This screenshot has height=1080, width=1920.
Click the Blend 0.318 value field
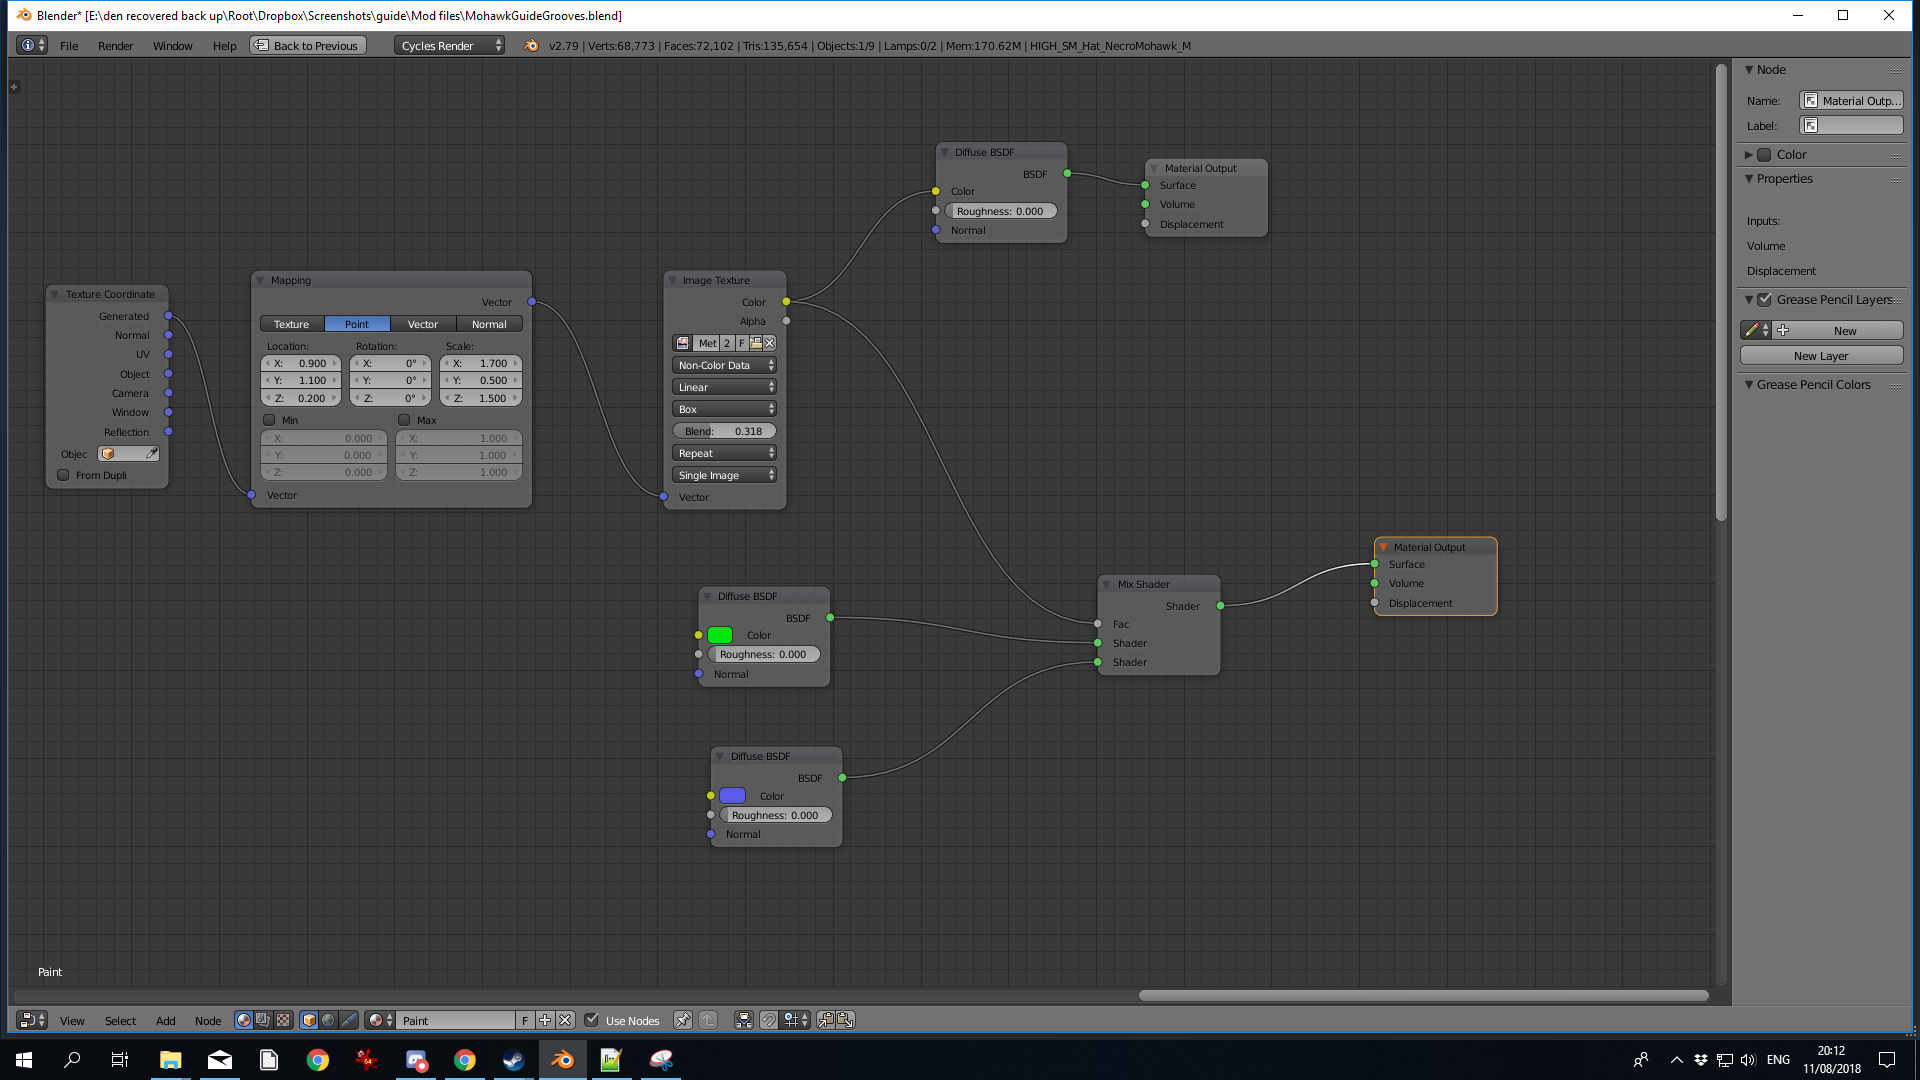coord(724,431)
